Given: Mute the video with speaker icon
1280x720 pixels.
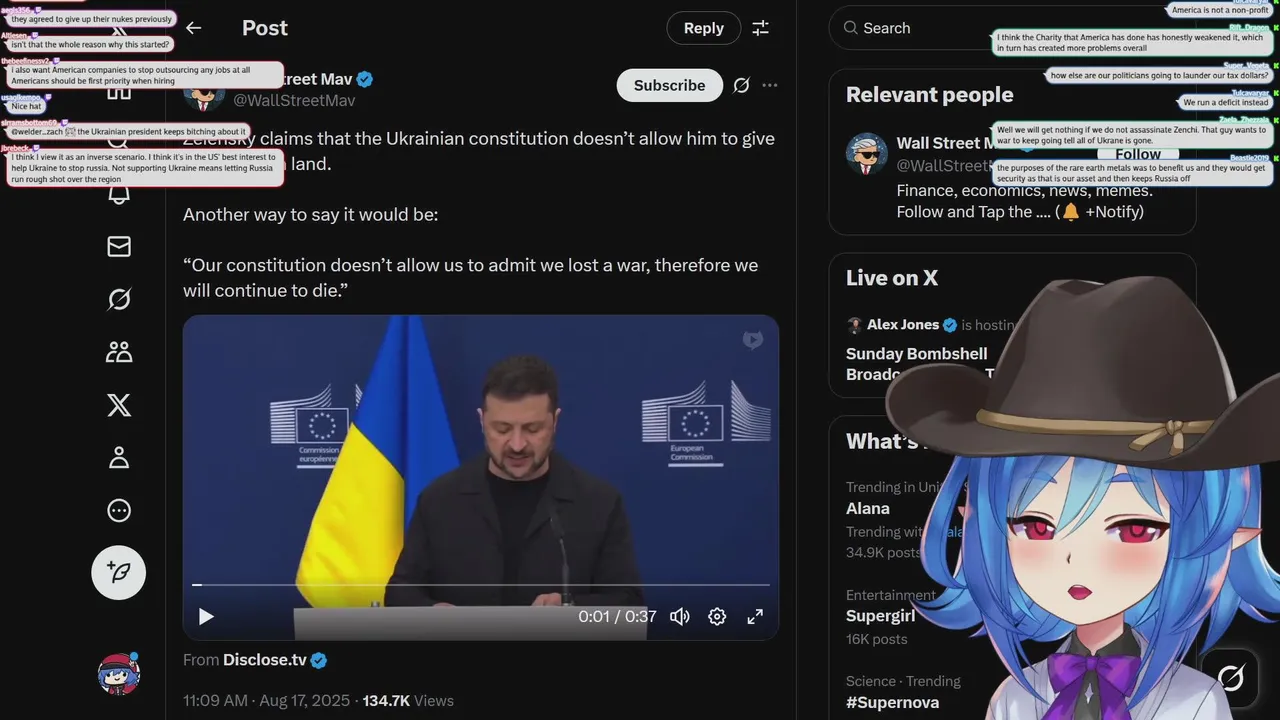Looking at the screenshot, I should coord(680,617).
